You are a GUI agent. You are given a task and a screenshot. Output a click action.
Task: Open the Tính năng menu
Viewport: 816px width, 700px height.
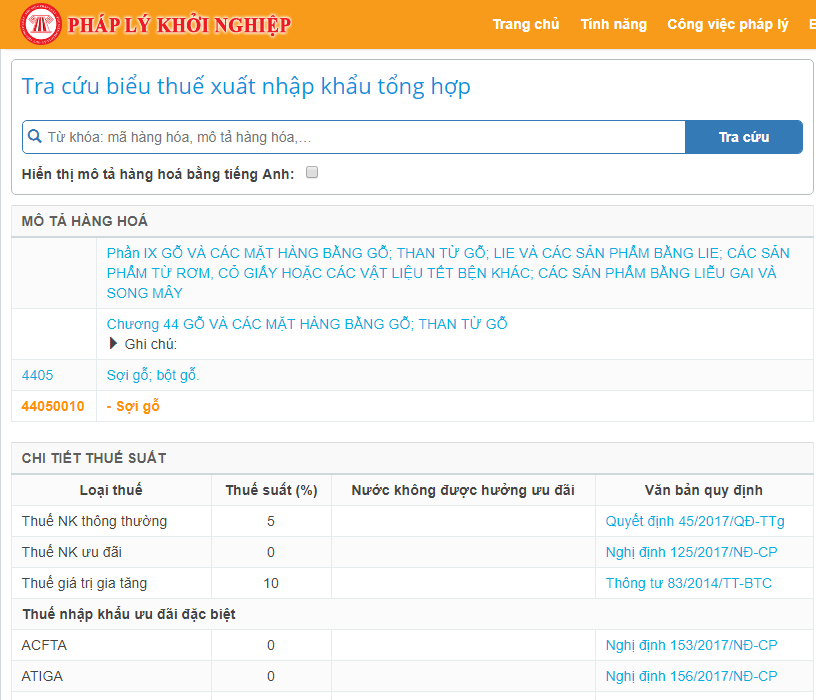pos(613,24)
